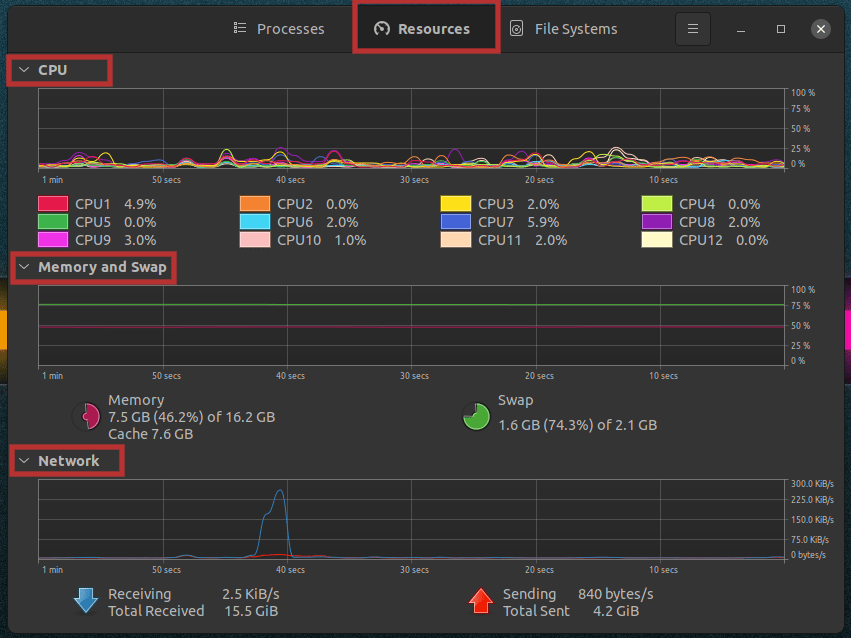Click the blue Receiving down-arrow icon

click(x=86, y=601)
